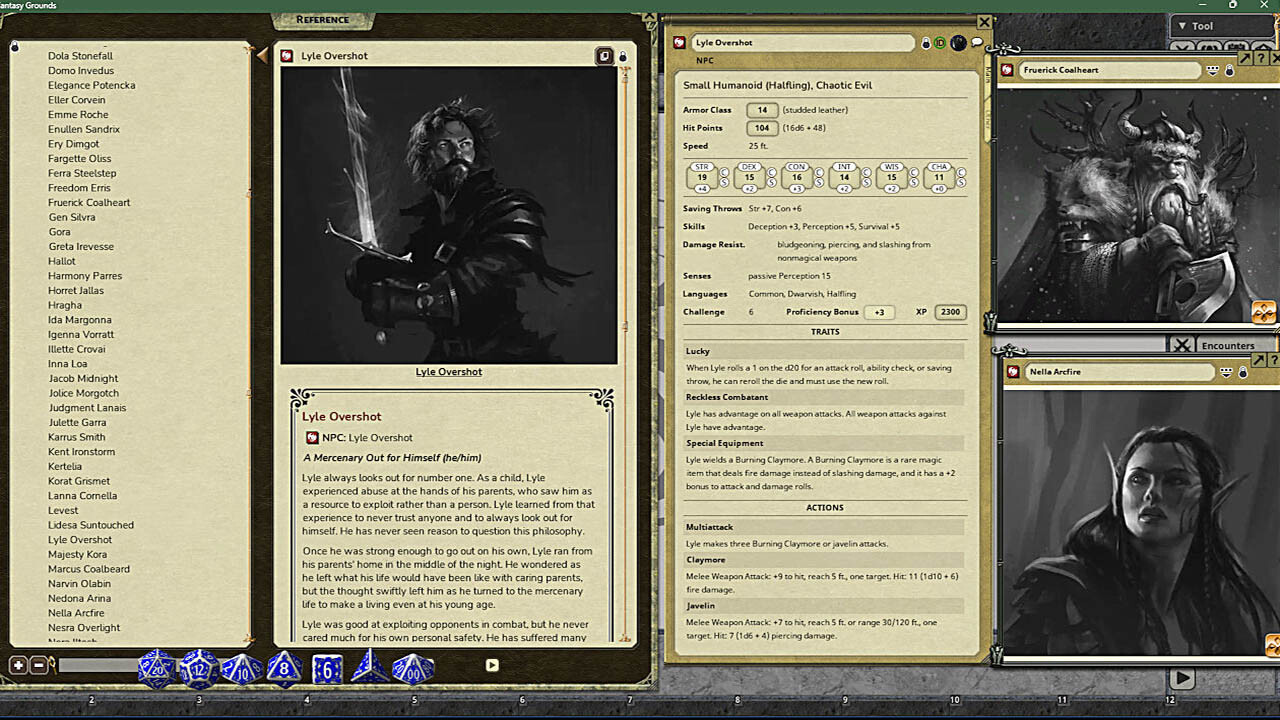
Task: Toggle the lock on the Lyle Overshot reference window
Action: click(x=622, y=58)
